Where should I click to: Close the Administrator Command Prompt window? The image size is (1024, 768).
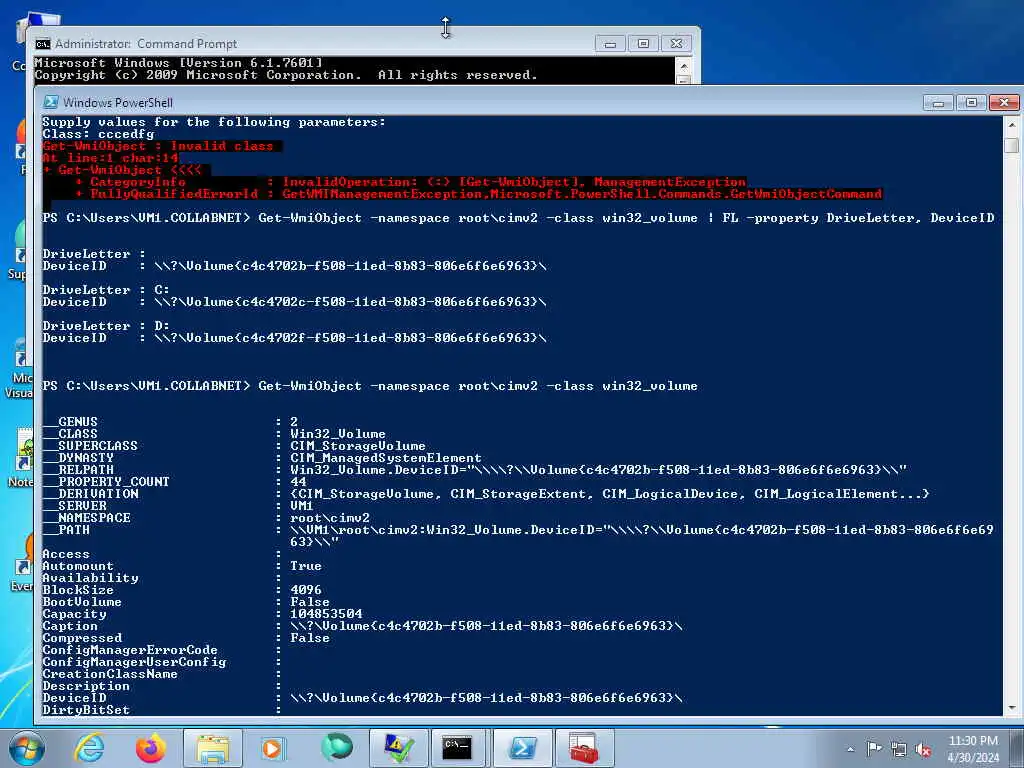[677, 44]
